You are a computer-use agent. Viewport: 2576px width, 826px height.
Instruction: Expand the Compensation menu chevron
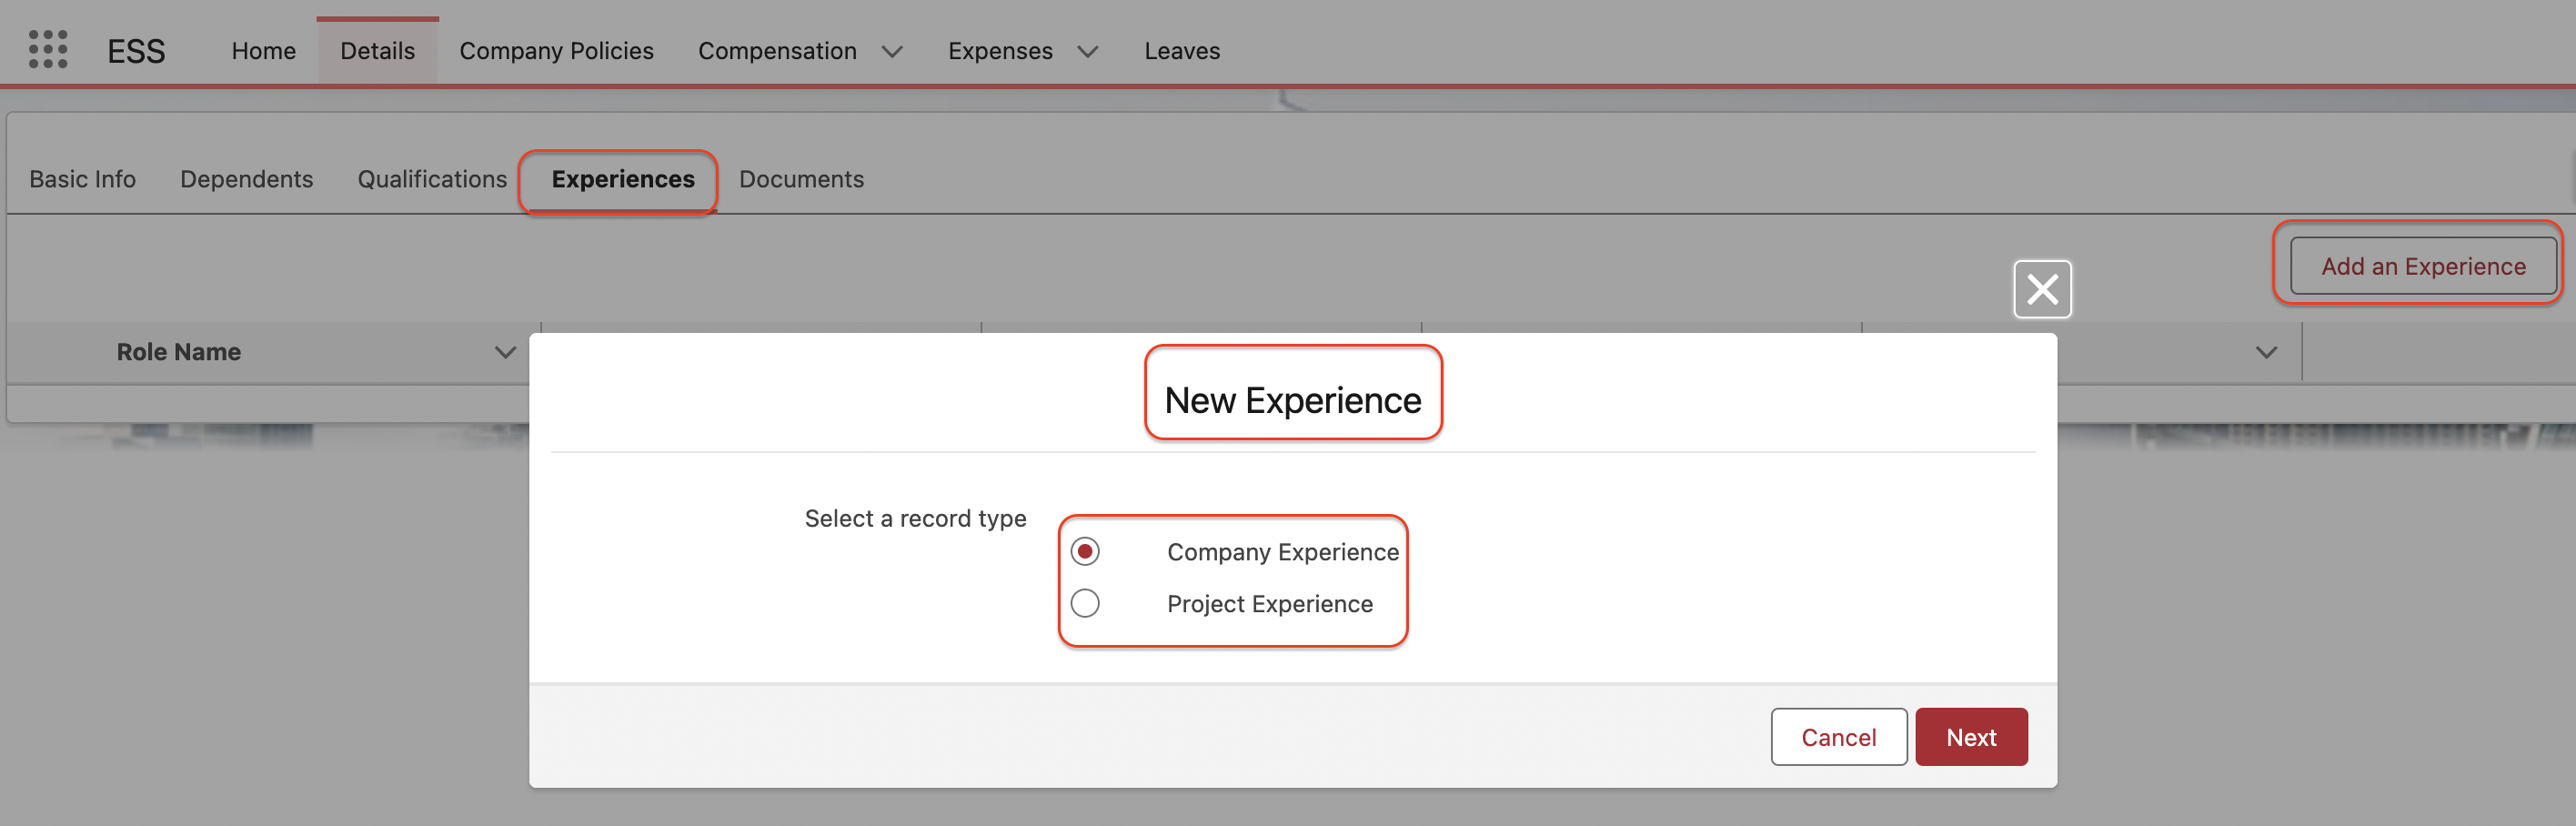pos(892,51)
